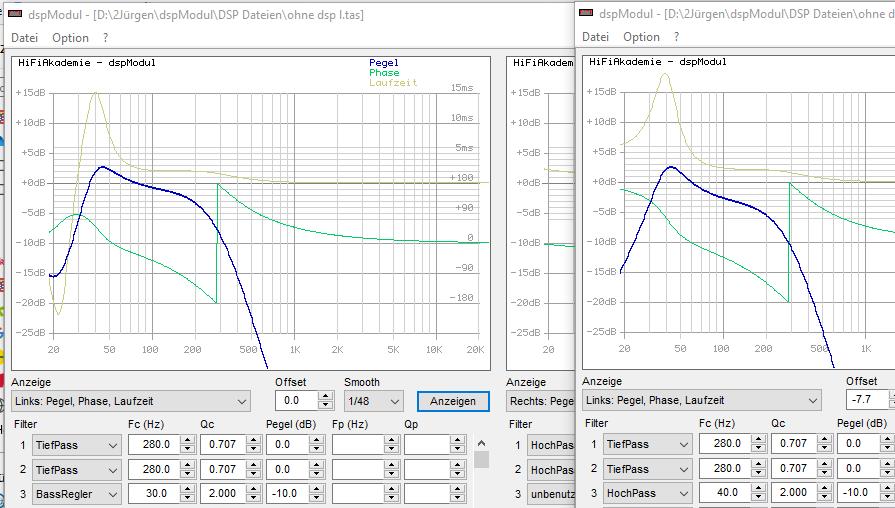Viewport: 895px width, 508px height.
Task: Expand the Rechts: Pegel Anzeige dropdown
Action: [x=540, y=401]
